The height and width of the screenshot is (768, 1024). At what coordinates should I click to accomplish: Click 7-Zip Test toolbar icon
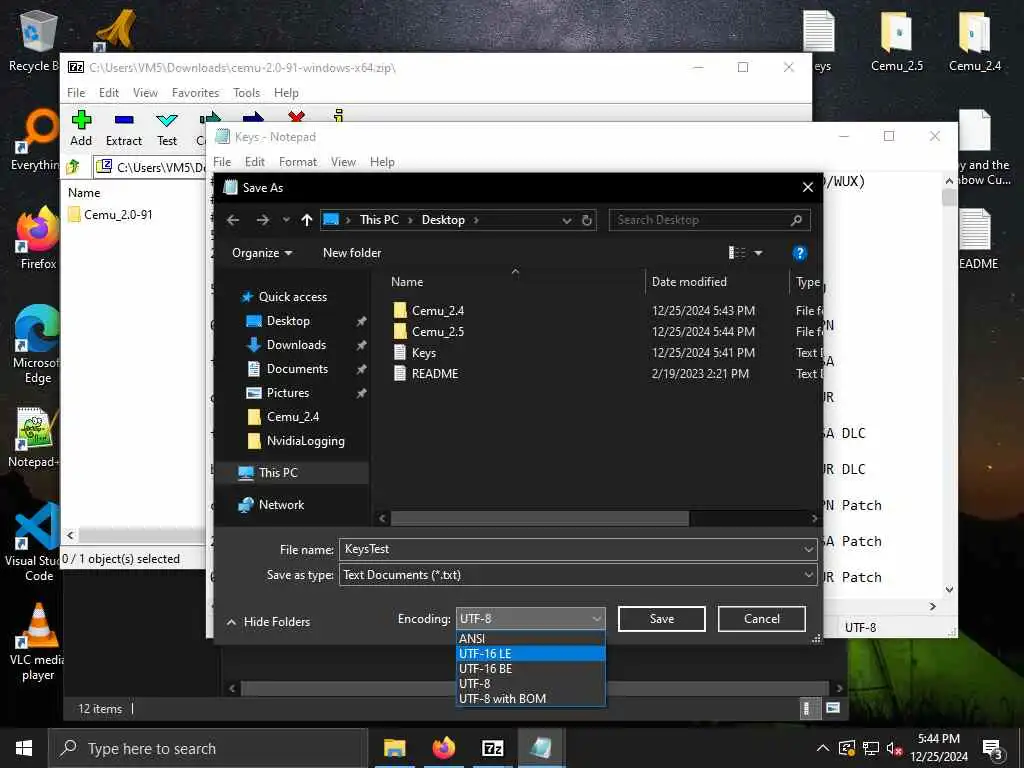[x=167, y=128]
